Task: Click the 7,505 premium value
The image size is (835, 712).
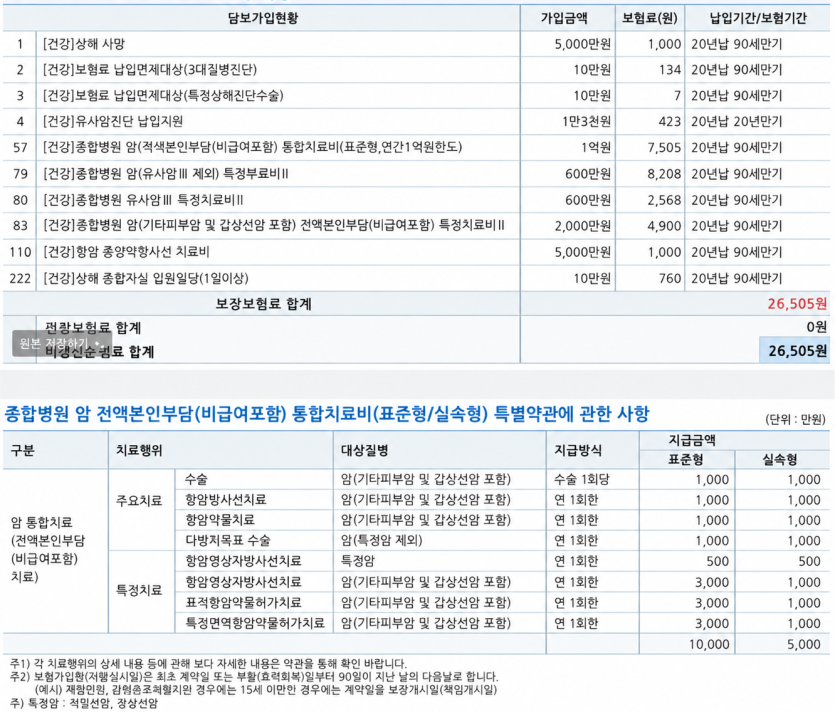Action: pos(664,148)
